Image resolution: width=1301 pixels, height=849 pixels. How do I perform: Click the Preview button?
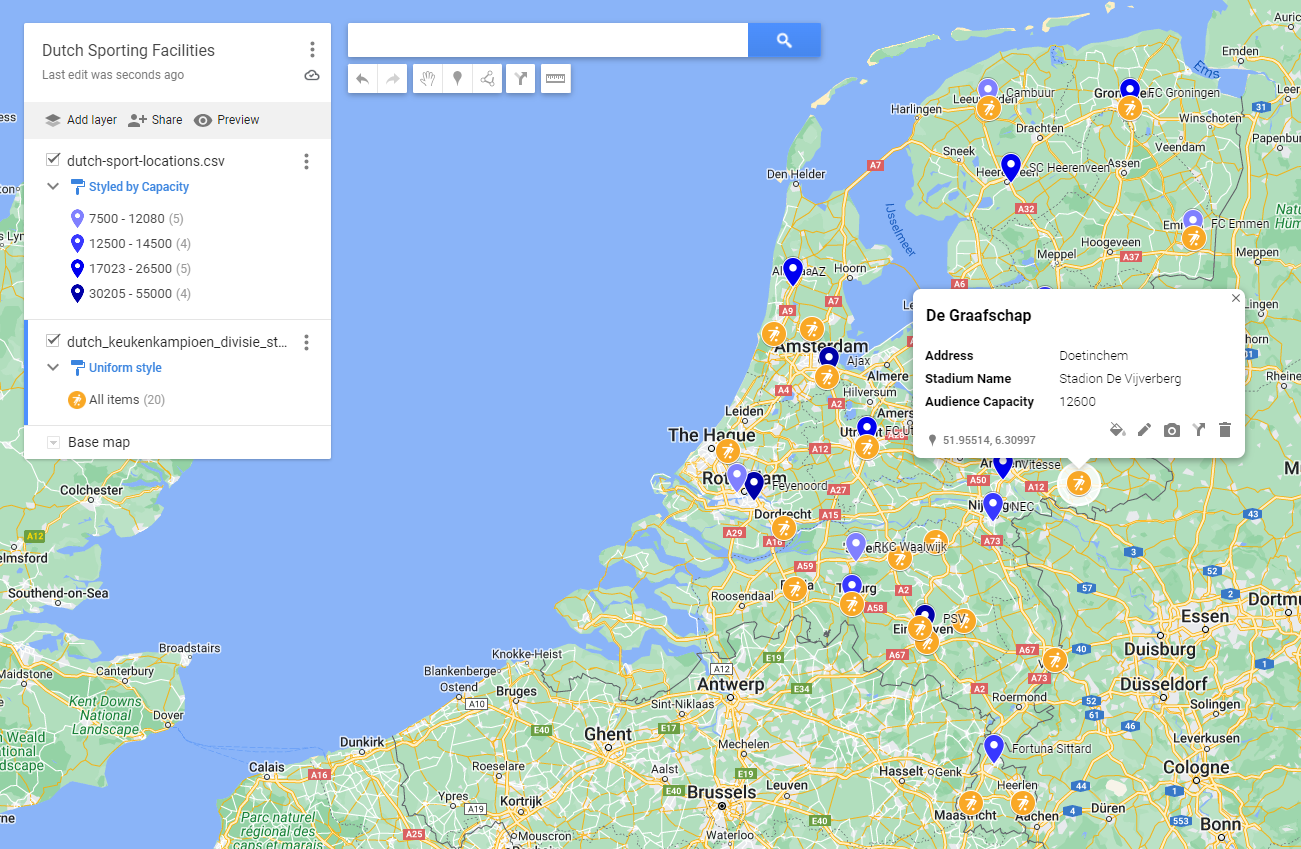click(227, 120)
